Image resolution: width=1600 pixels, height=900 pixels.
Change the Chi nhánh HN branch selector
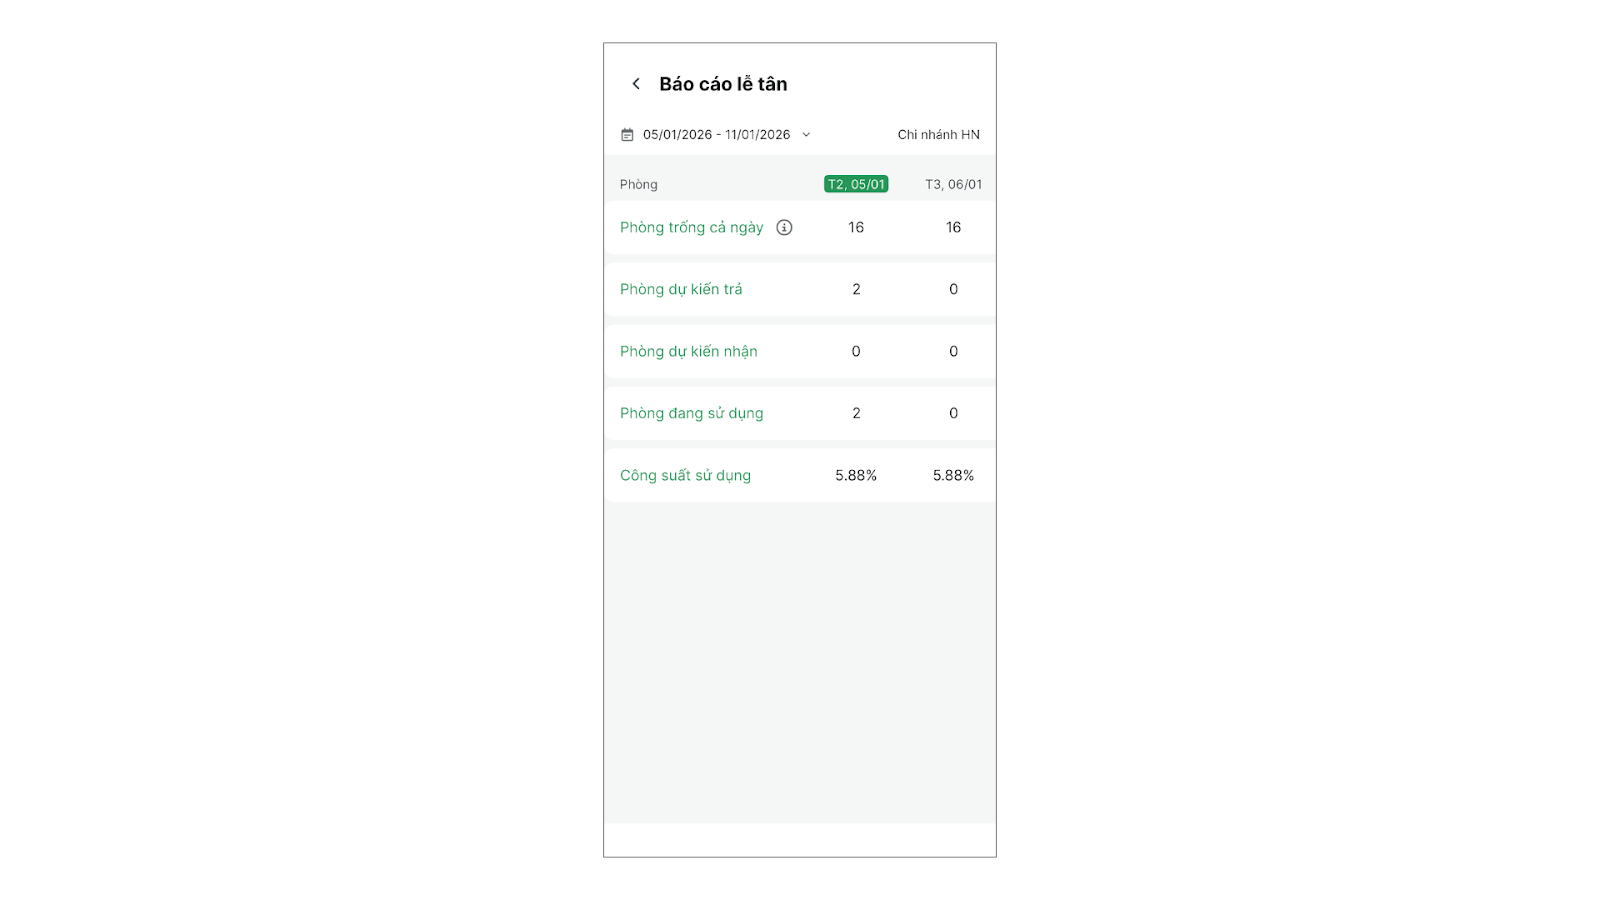[938, 135]
